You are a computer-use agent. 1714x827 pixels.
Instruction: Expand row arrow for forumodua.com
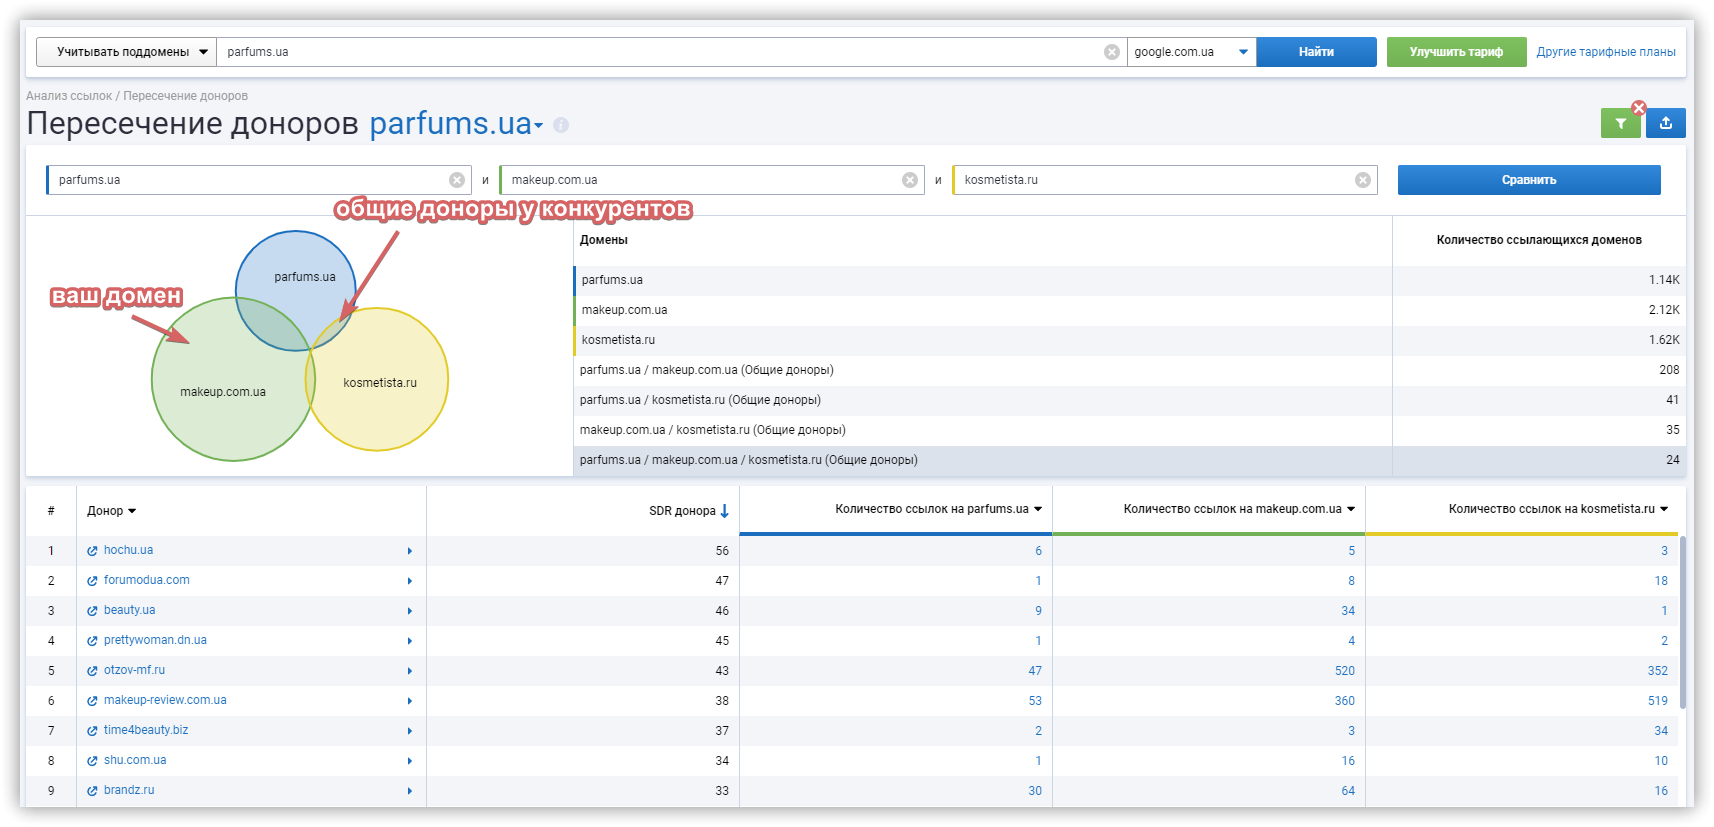coord(410,581)
